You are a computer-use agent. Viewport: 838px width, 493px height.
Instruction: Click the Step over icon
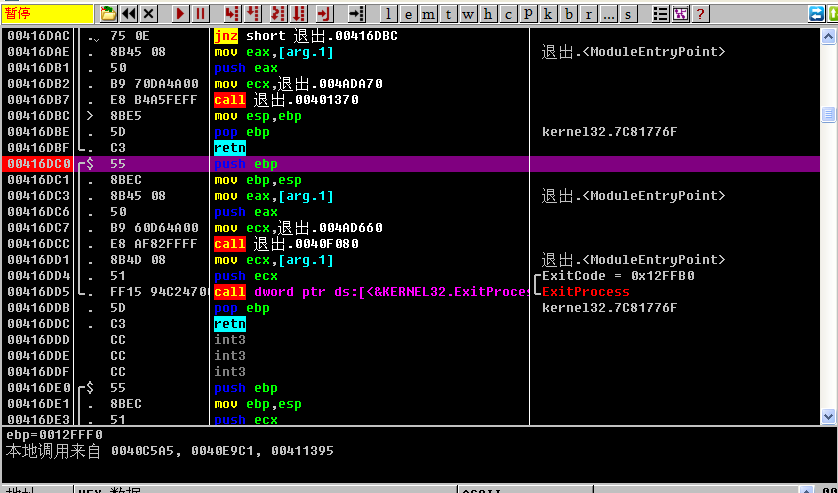pyautogui.click(x=254, y=14)
